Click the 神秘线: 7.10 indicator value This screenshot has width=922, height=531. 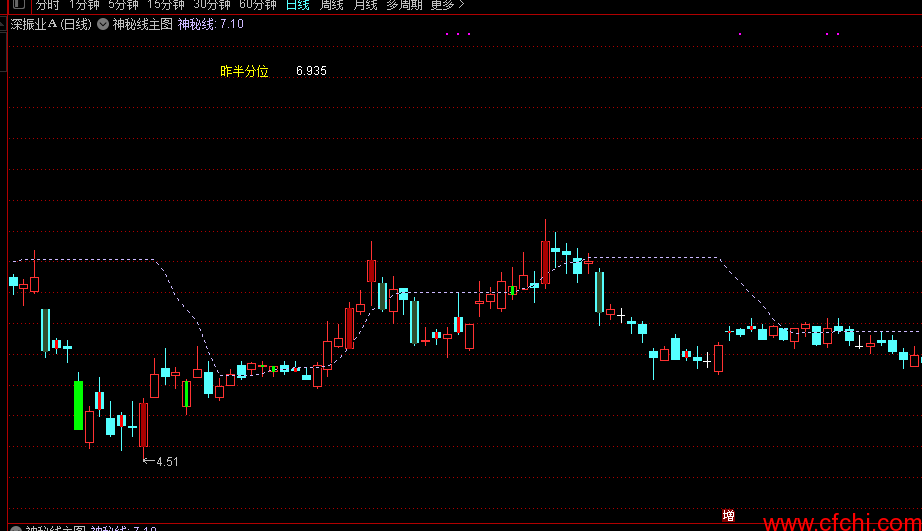[211, 24]
